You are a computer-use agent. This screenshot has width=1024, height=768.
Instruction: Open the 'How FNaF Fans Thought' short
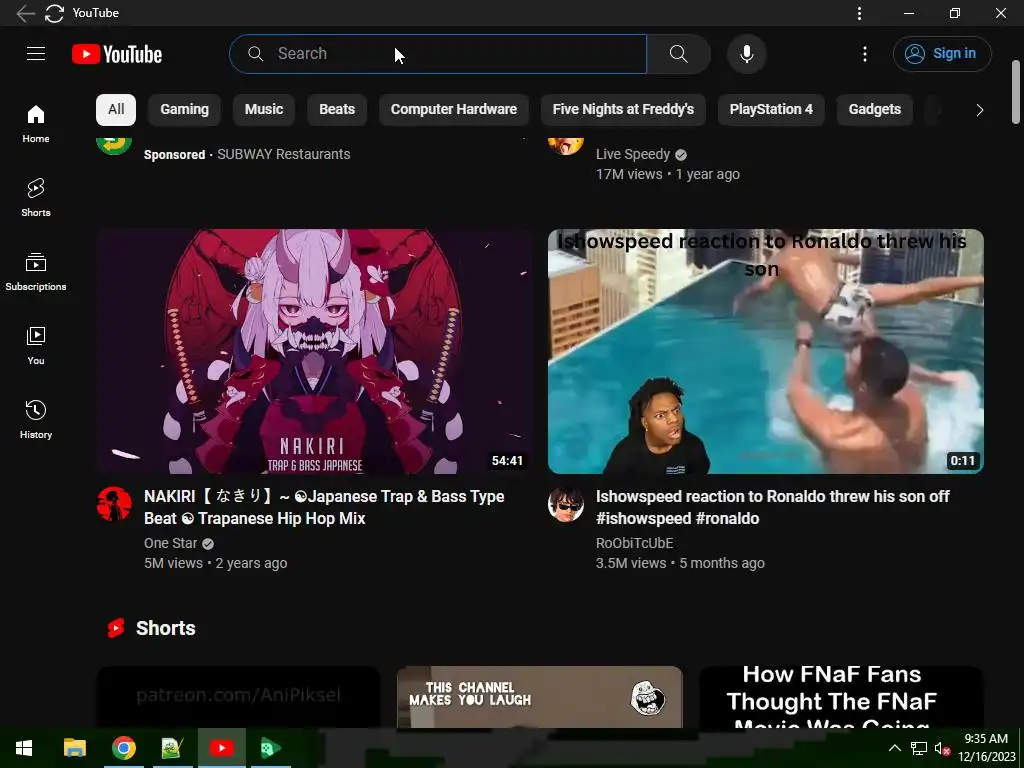(x=841, y=697)
